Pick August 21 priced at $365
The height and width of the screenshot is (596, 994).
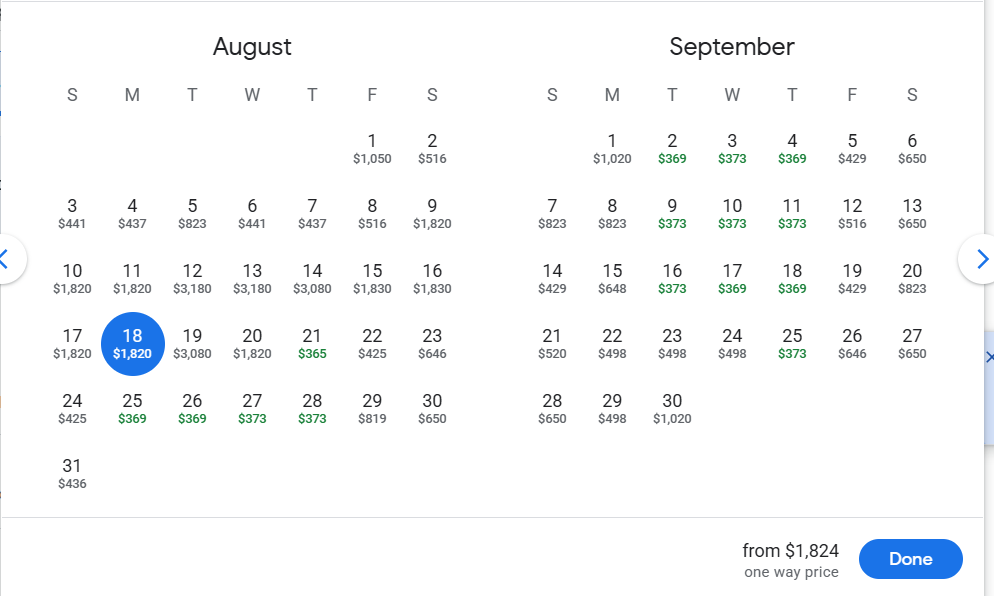pyautogui.click(x=312, y=343)
